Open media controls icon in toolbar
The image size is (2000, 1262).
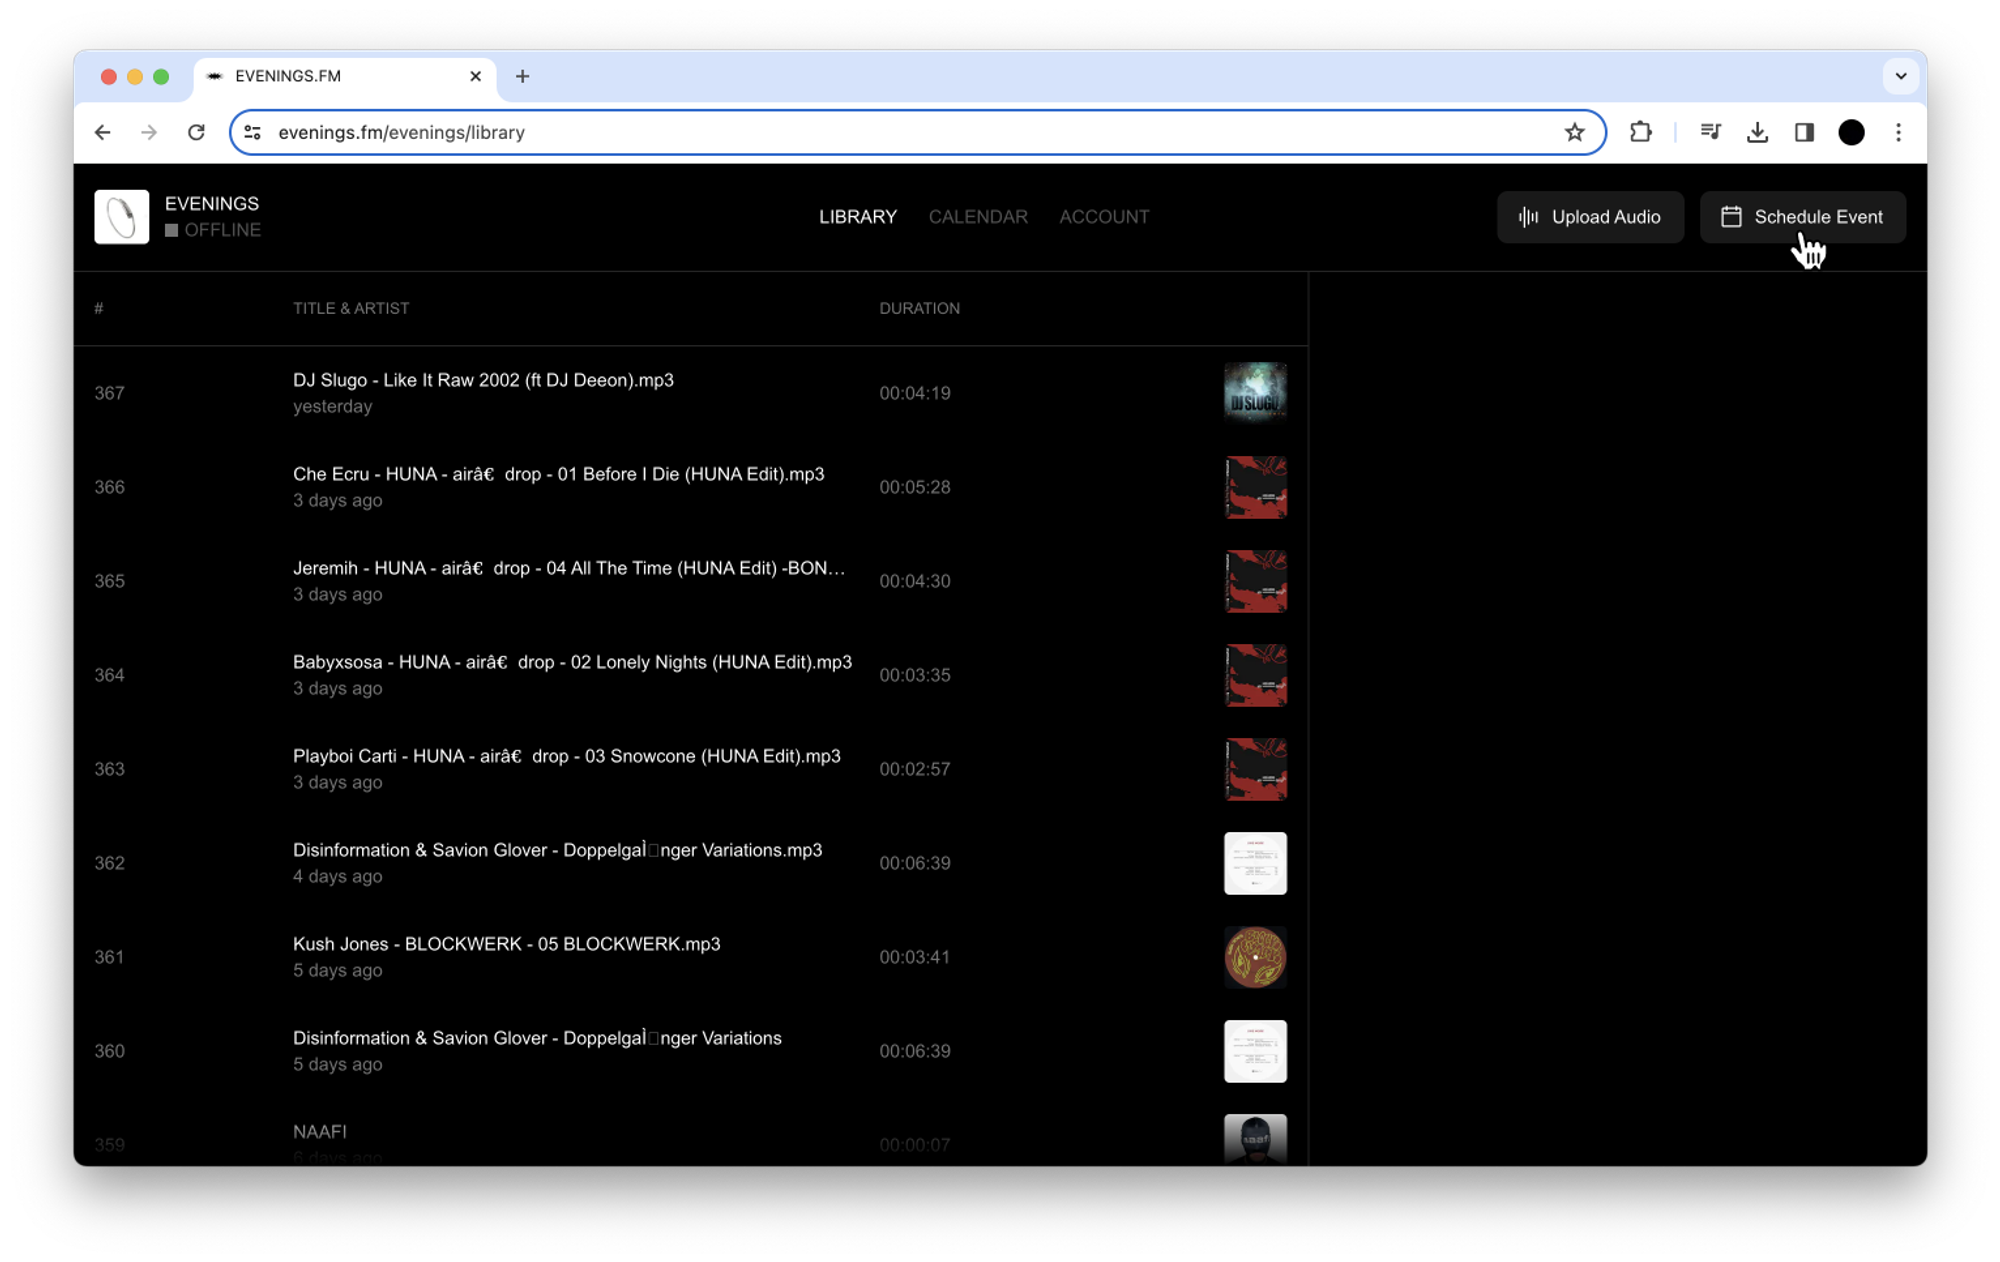[x=1710, y=132]
